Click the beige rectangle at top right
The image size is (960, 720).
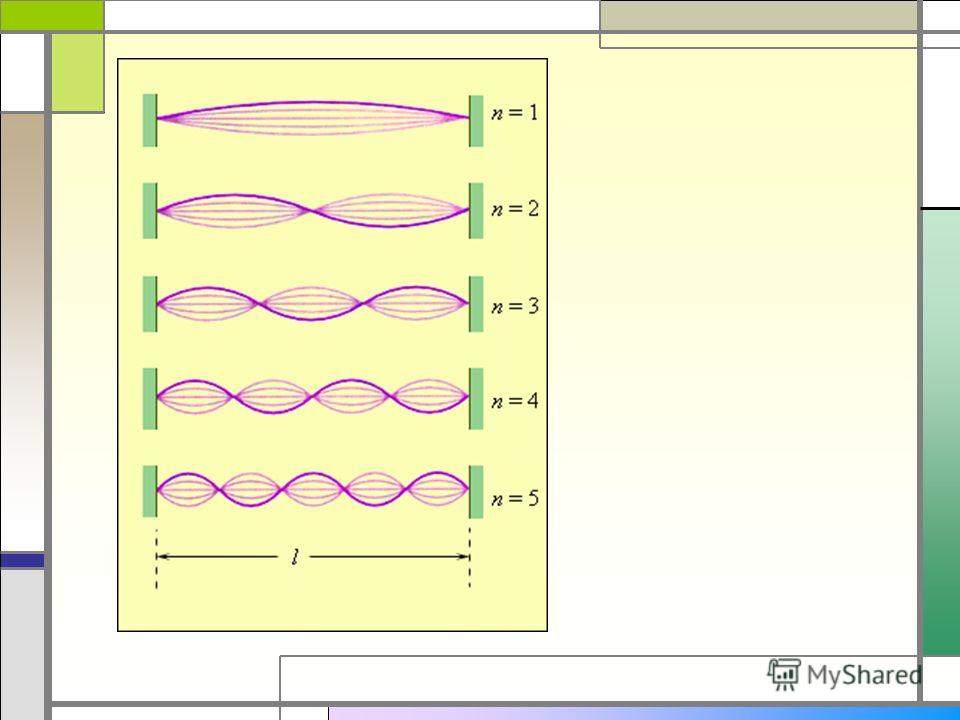coord(758,15)
